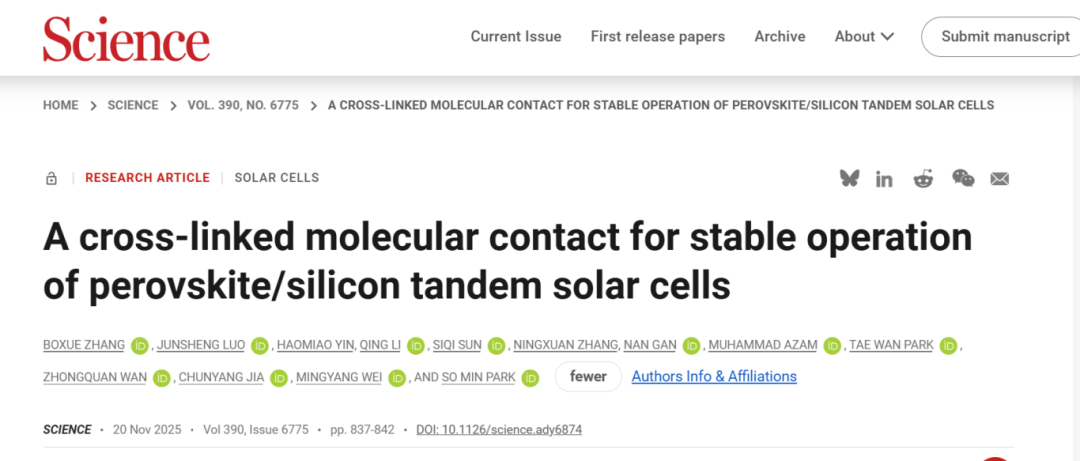The width and height of the screenshot is (1080, 461).
Task: Go to First release papers
Action: click(658, 36)
